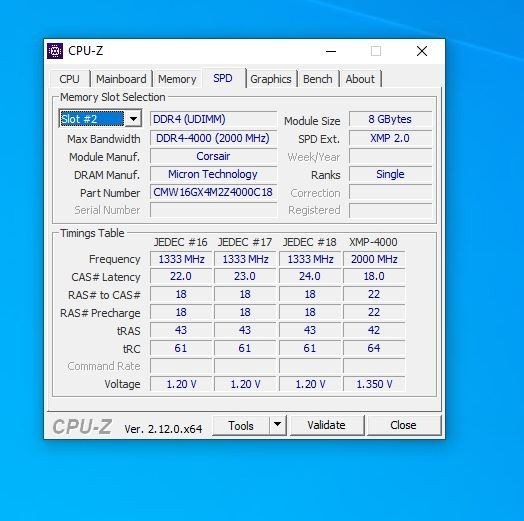This screenshot has height=521, width=524.
Task: Go to the Bench tab
Action: point(318,79)
